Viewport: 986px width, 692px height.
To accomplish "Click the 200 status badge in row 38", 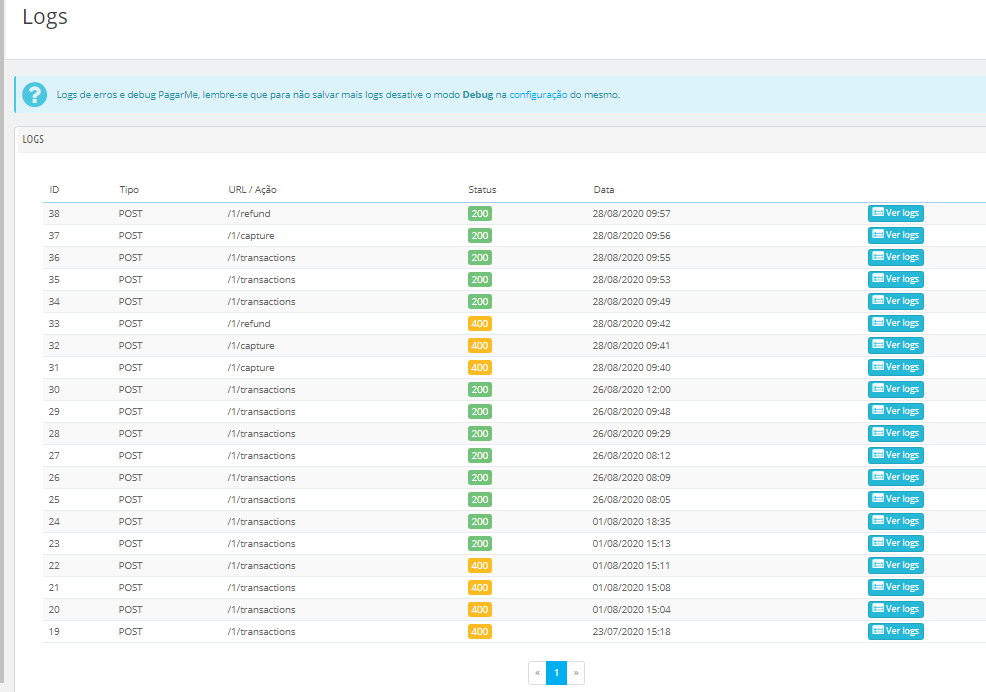I will pos(480,214).
